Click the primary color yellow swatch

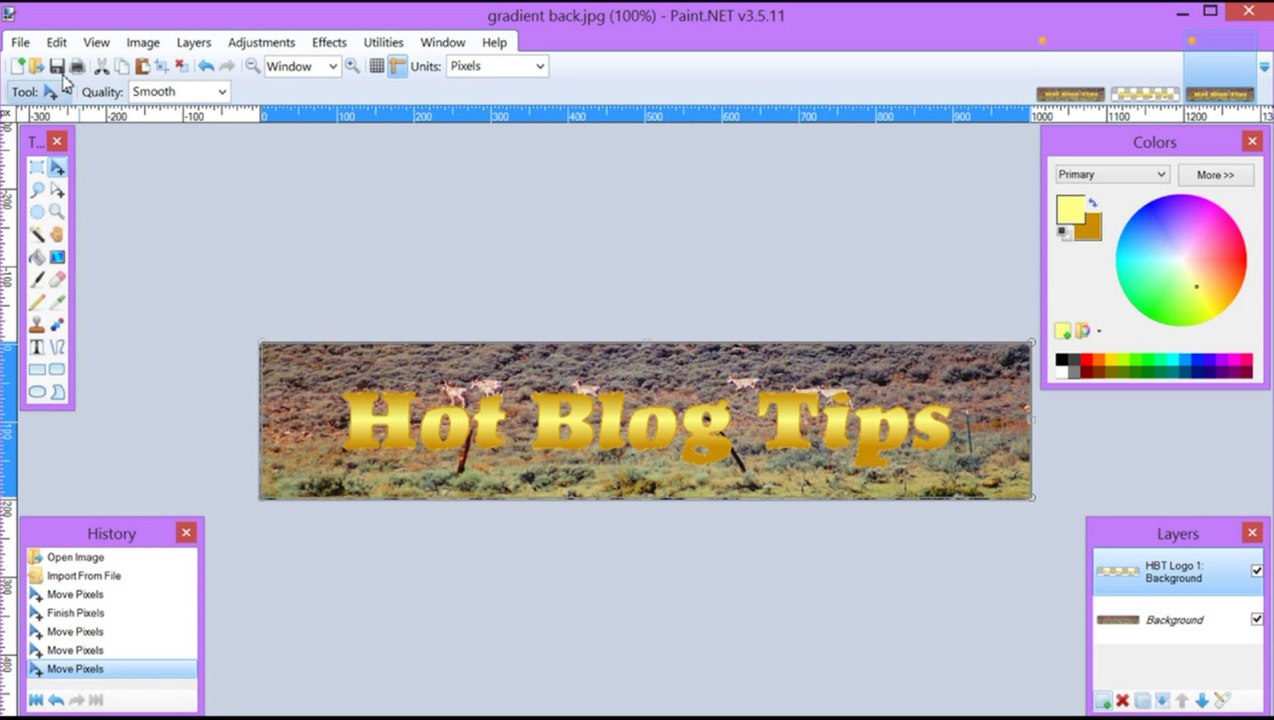[x=1070, y=209]
